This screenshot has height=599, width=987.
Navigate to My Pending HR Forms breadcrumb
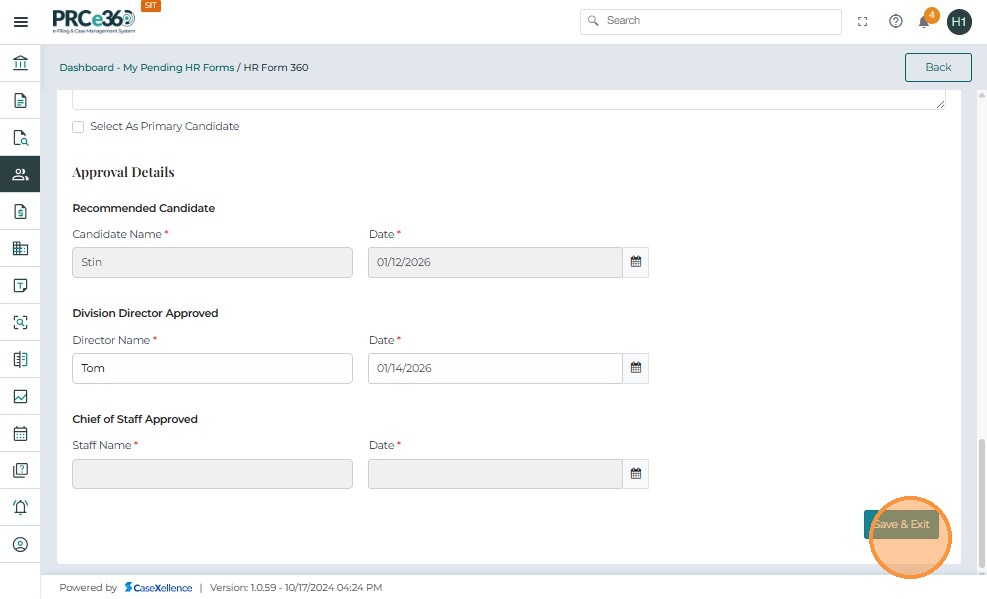(178, 68)
